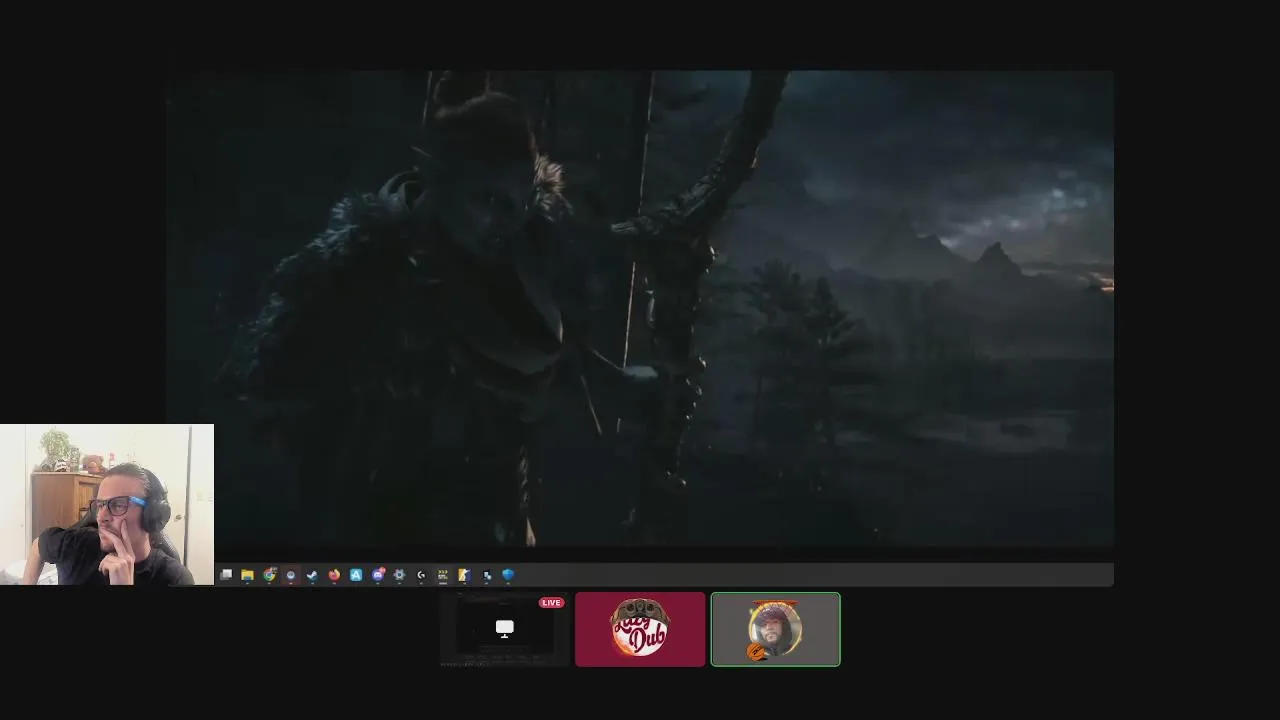The image size is (1280, 720).
Task: Open File Explorer from the taskbar
Action: pyautogui.click(x=247, y=575)
